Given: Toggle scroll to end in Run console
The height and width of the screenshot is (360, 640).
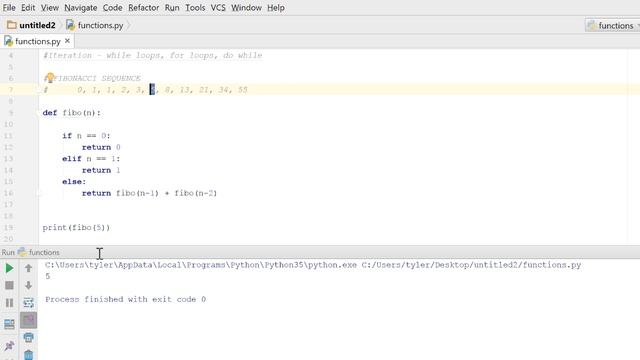Looking at the screenshot, I should click(28, 320).
